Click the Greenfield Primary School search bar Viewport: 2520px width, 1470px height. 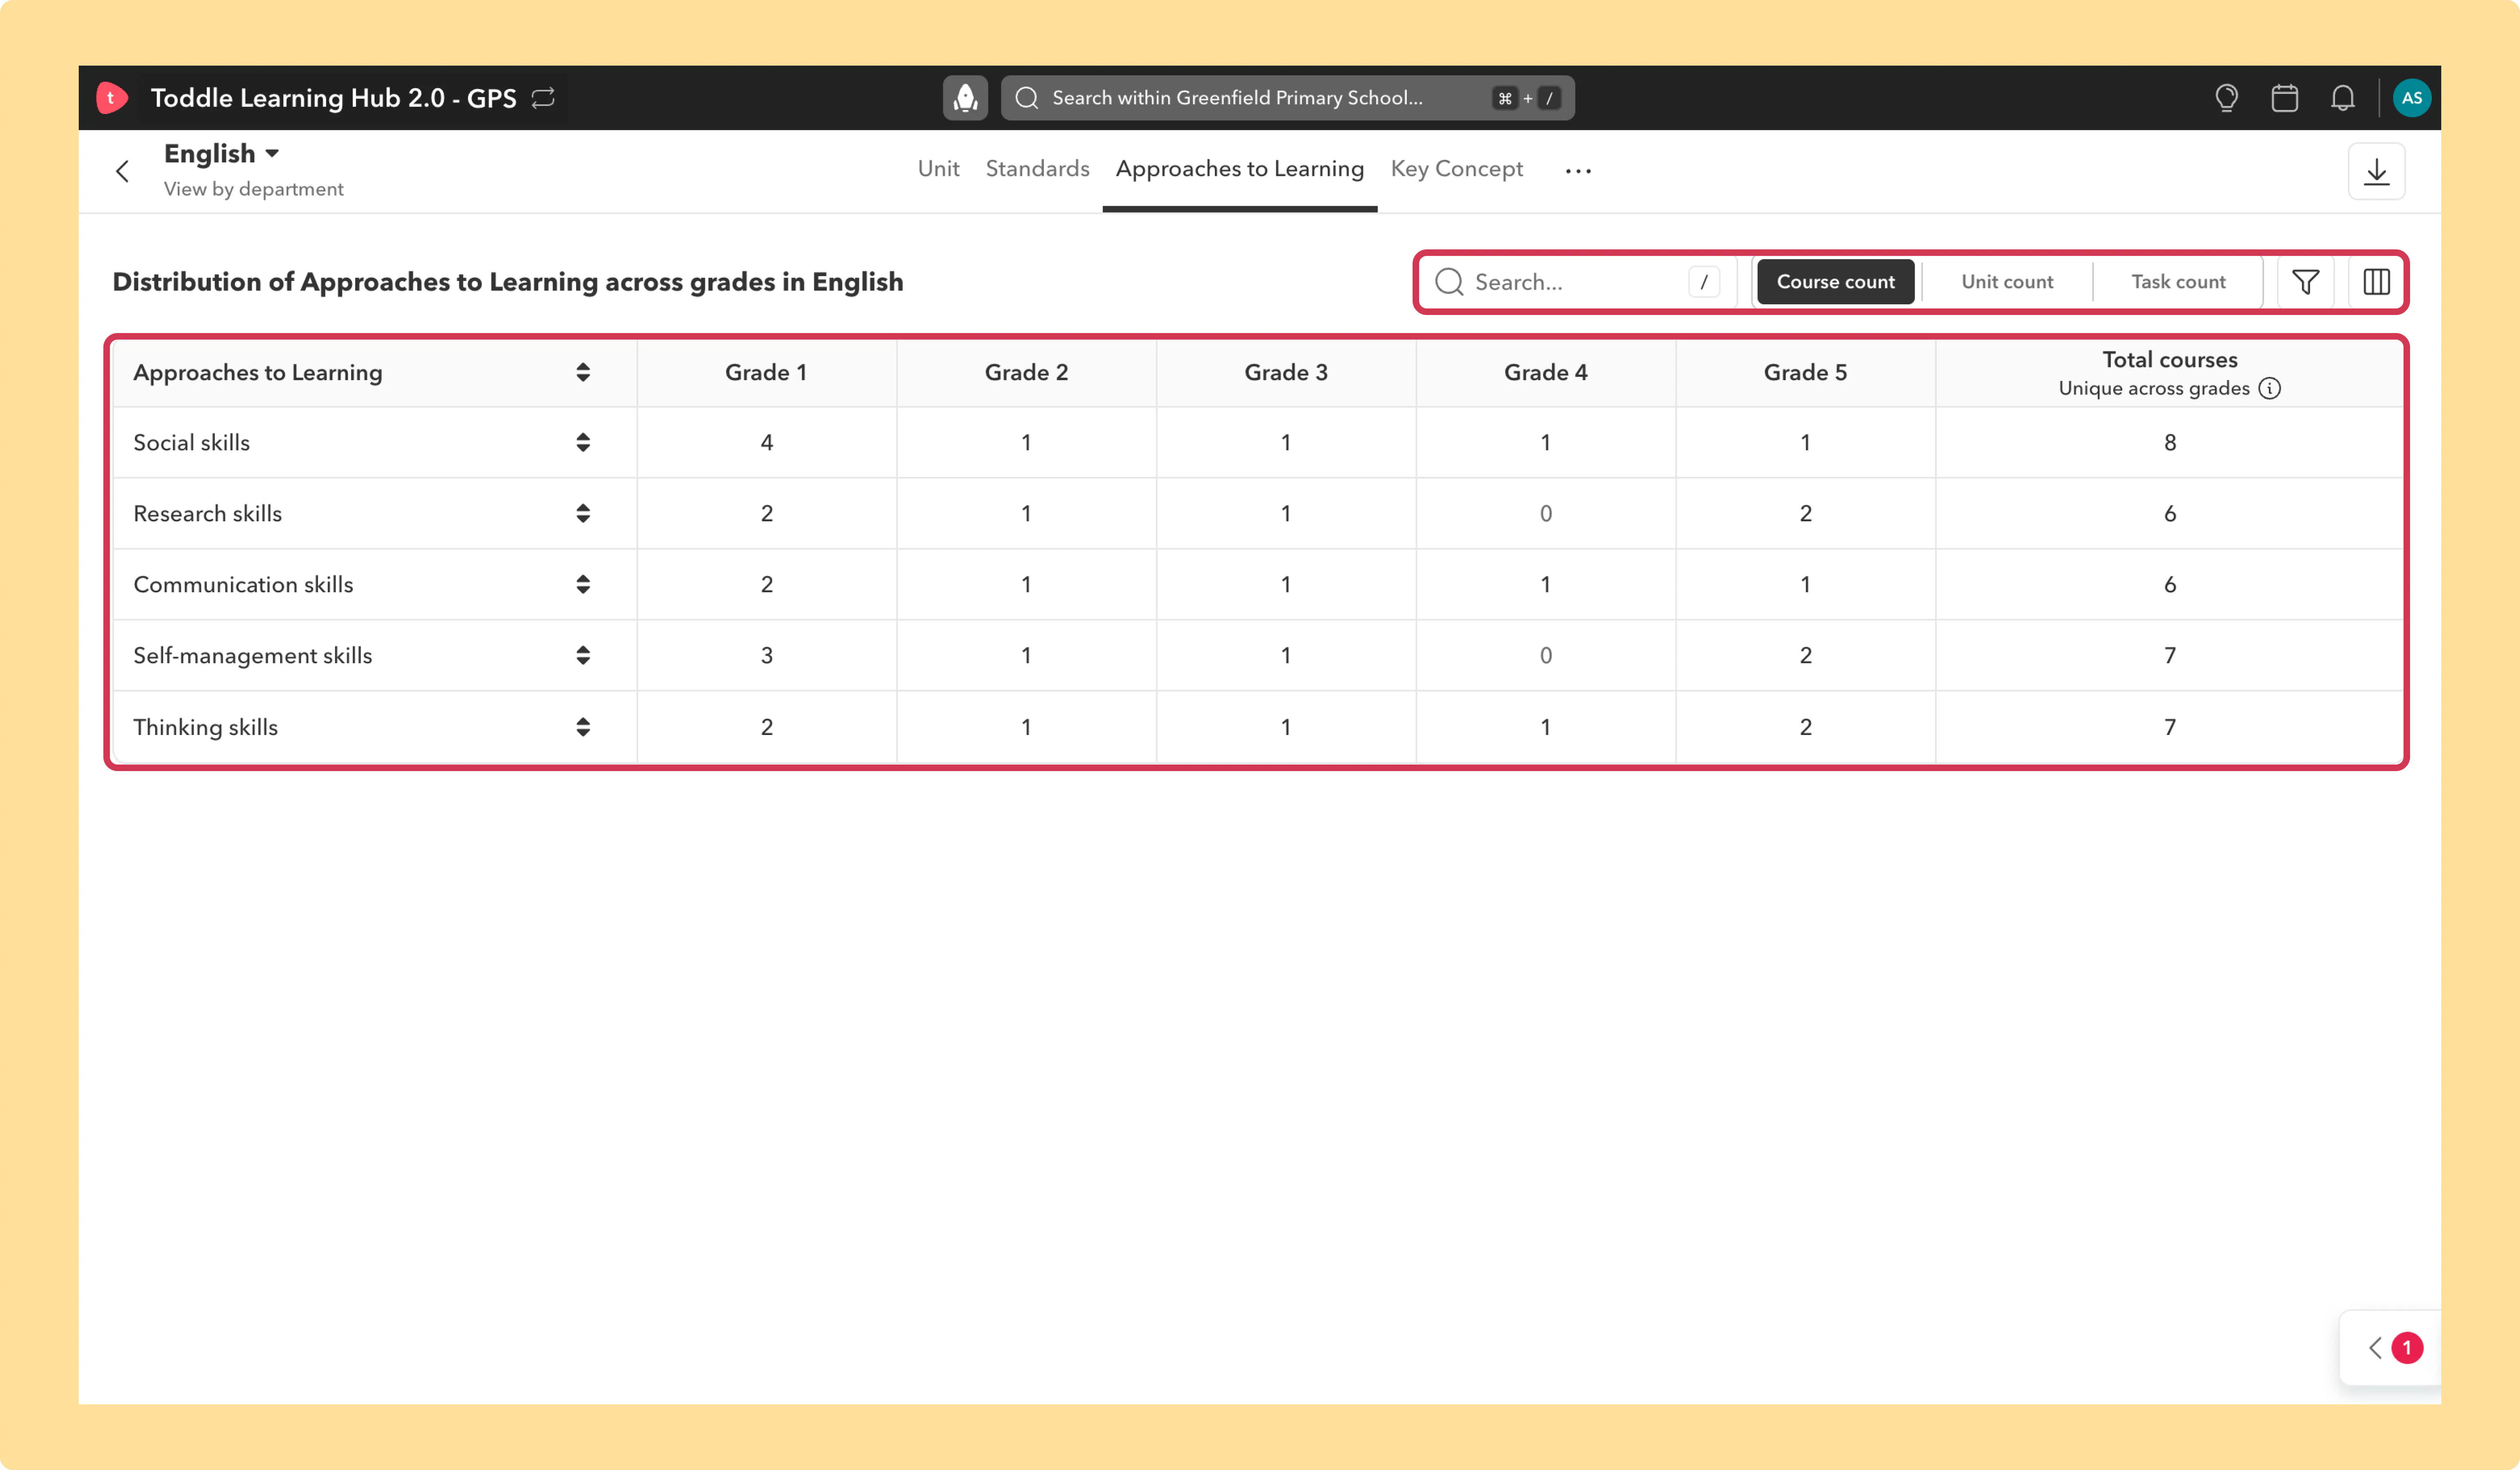pos(1287,98)
